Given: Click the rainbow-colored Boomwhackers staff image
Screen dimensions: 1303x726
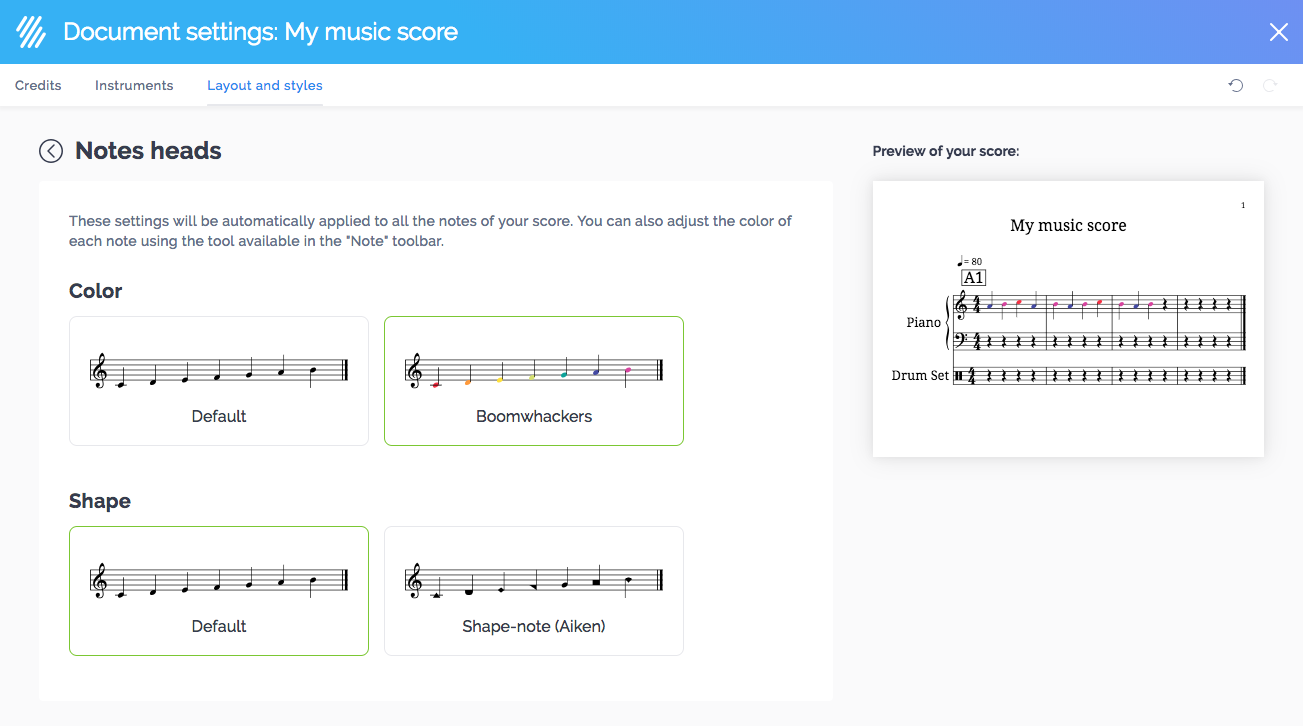Looking at the screenshot, I should click(x=534, y=371).
